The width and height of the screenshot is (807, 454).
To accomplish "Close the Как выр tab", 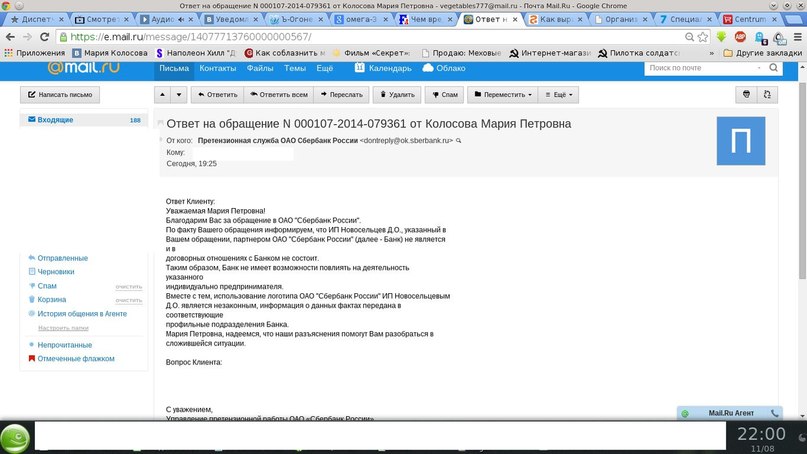I will click(x=580, y=19).
